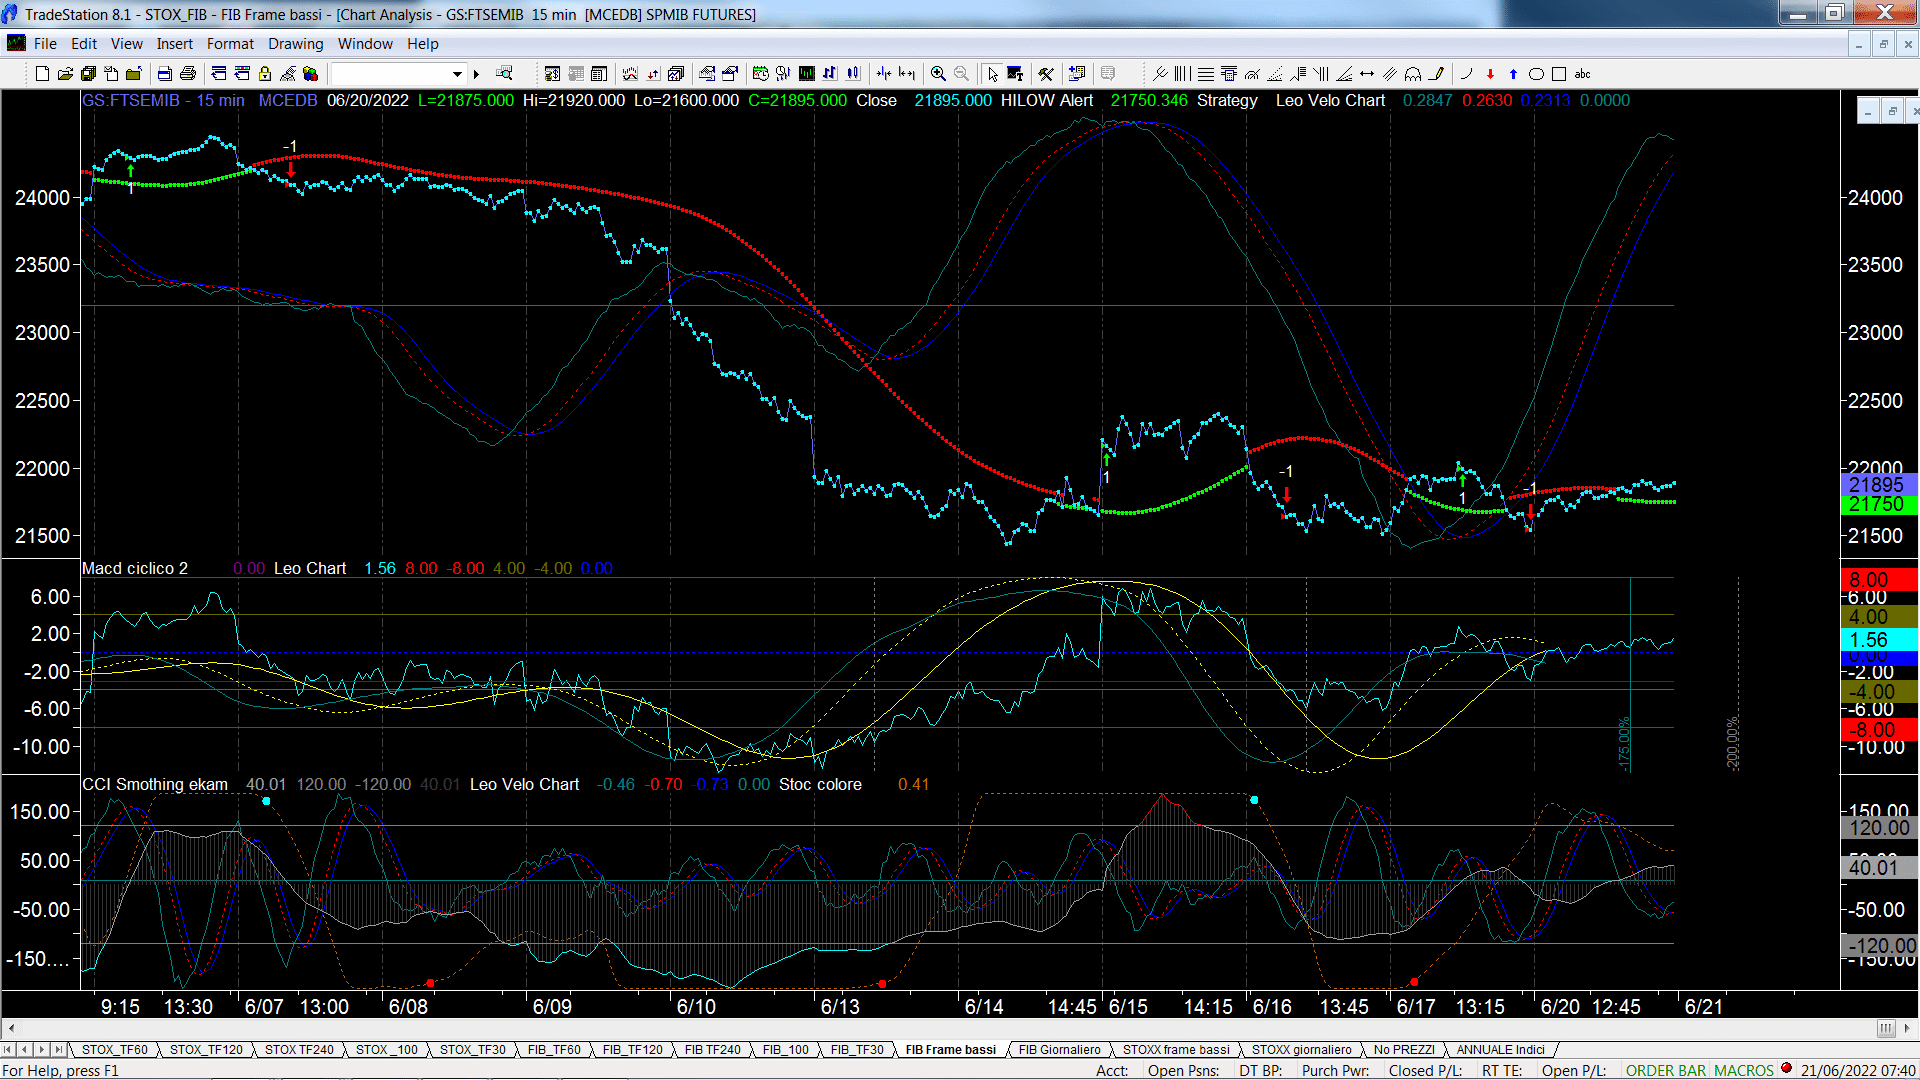Click the expand bar spacing icon
Screen dimensions: 1920x1080
click(x=906, y=74)
